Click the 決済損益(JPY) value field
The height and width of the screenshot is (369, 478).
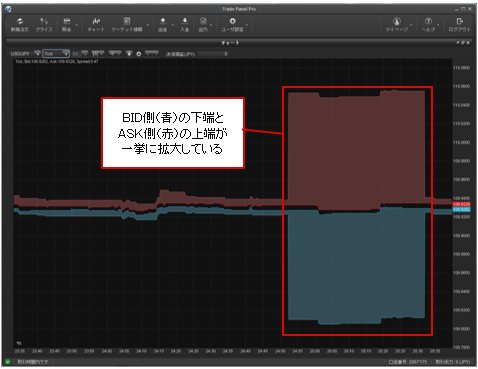(214, 54)
